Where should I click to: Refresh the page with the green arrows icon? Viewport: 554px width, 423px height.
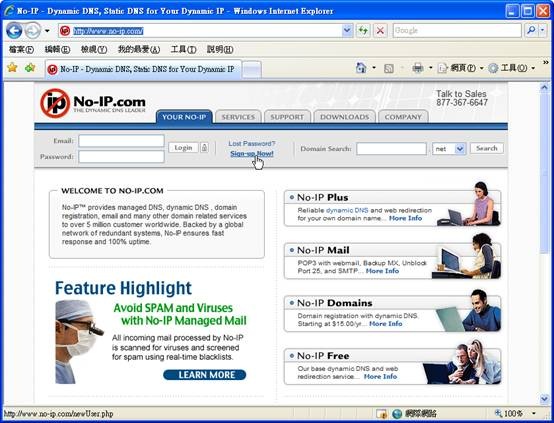tap(363, 31)
